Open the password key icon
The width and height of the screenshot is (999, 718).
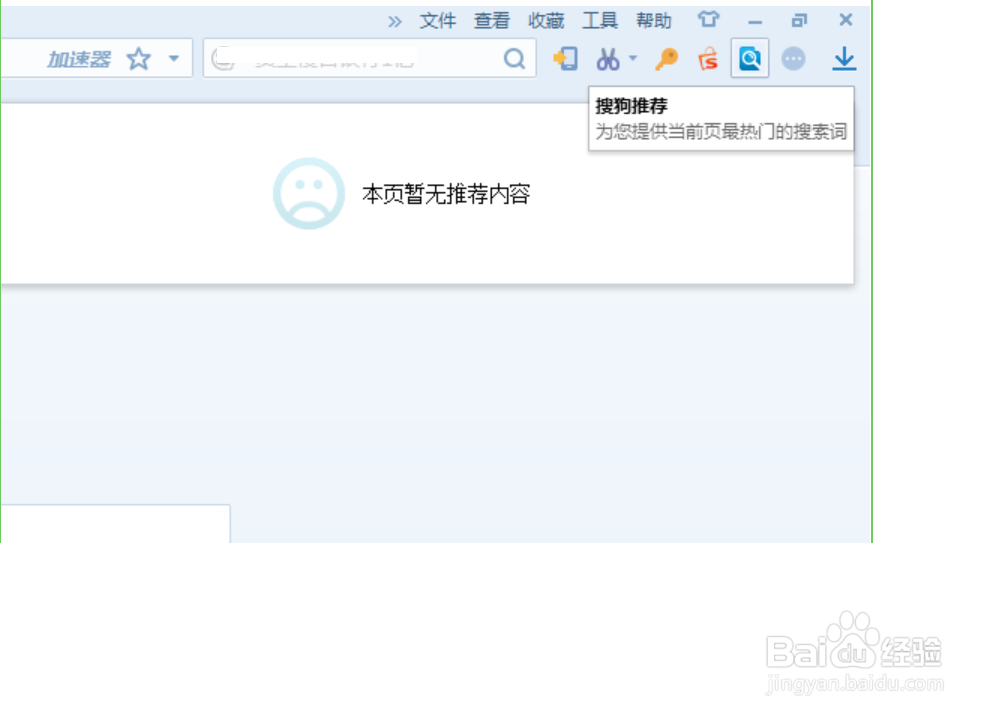pyautogui.click(x=667, y=59)
